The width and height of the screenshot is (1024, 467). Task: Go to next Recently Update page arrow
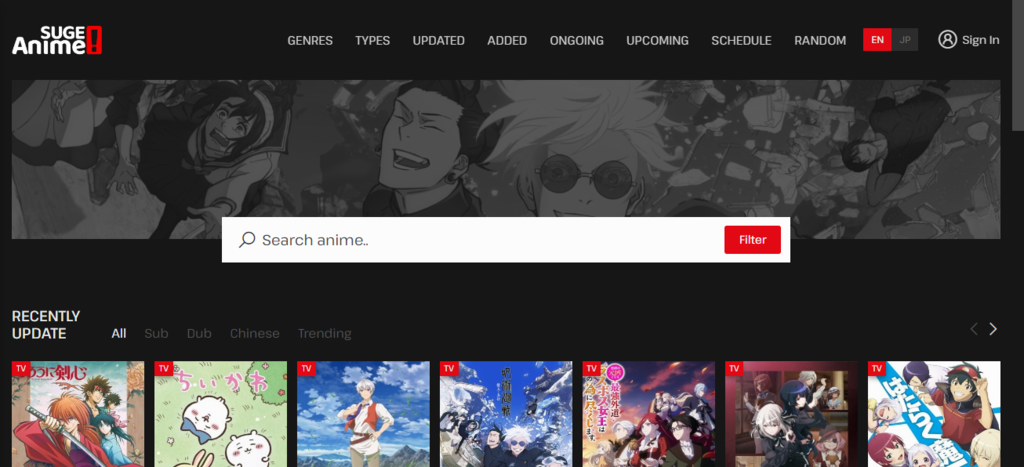coord(993,329)
